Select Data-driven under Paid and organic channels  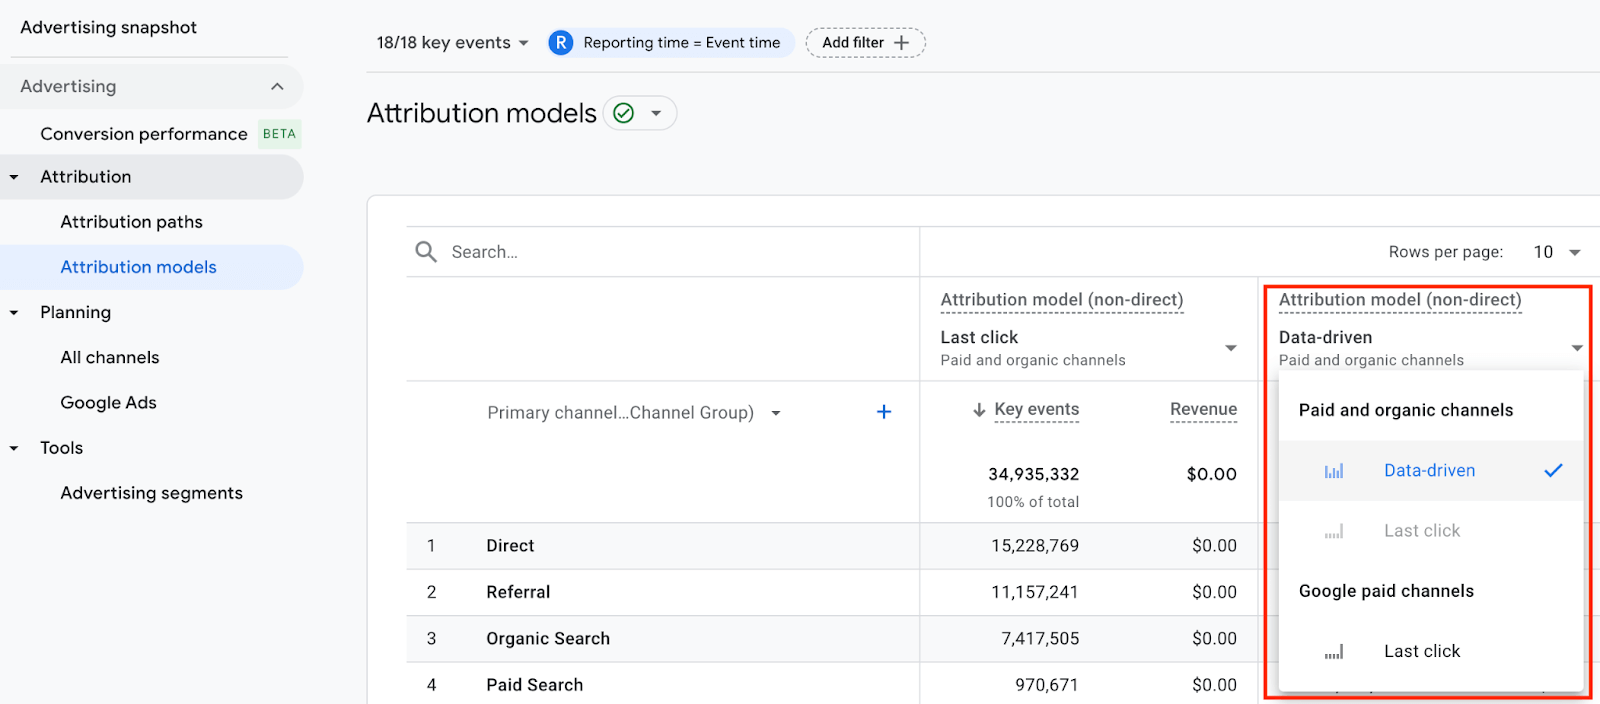point(1431,471)
